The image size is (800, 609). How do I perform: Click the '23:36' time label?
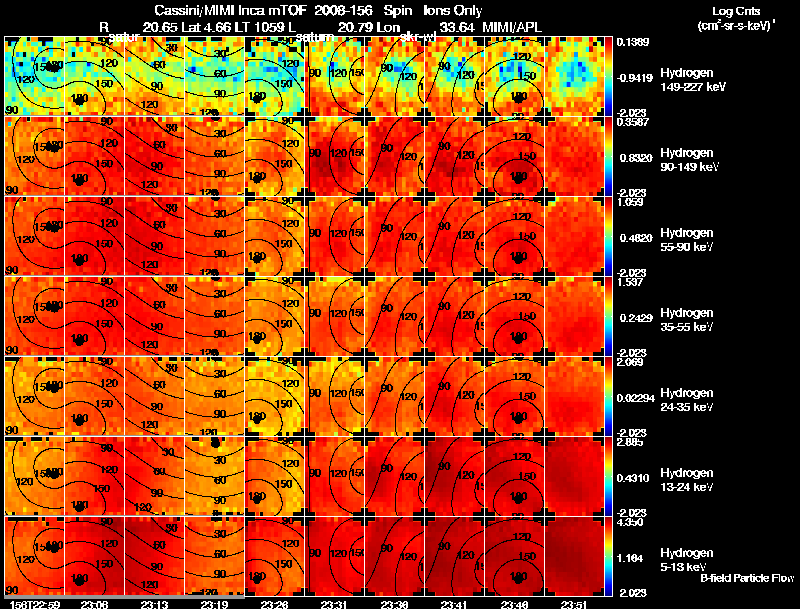click(394, 604)
